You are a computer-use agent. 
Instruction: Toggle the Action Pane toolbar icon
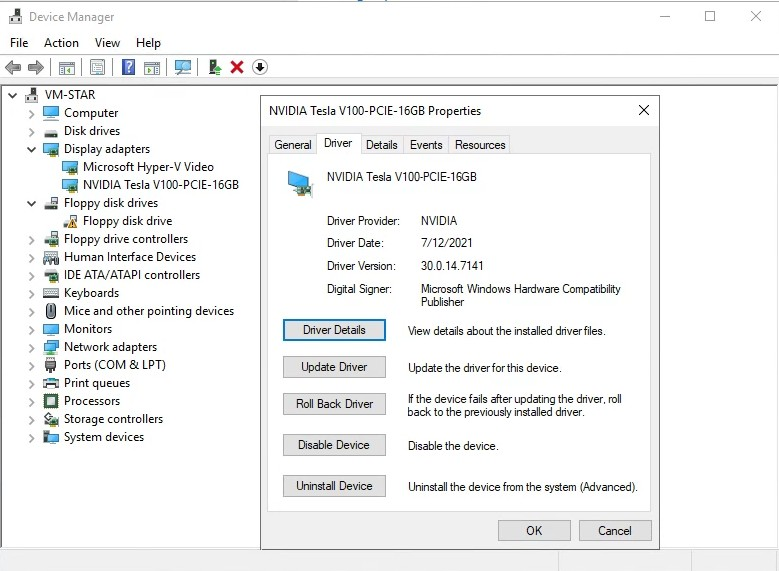(152, 67)
